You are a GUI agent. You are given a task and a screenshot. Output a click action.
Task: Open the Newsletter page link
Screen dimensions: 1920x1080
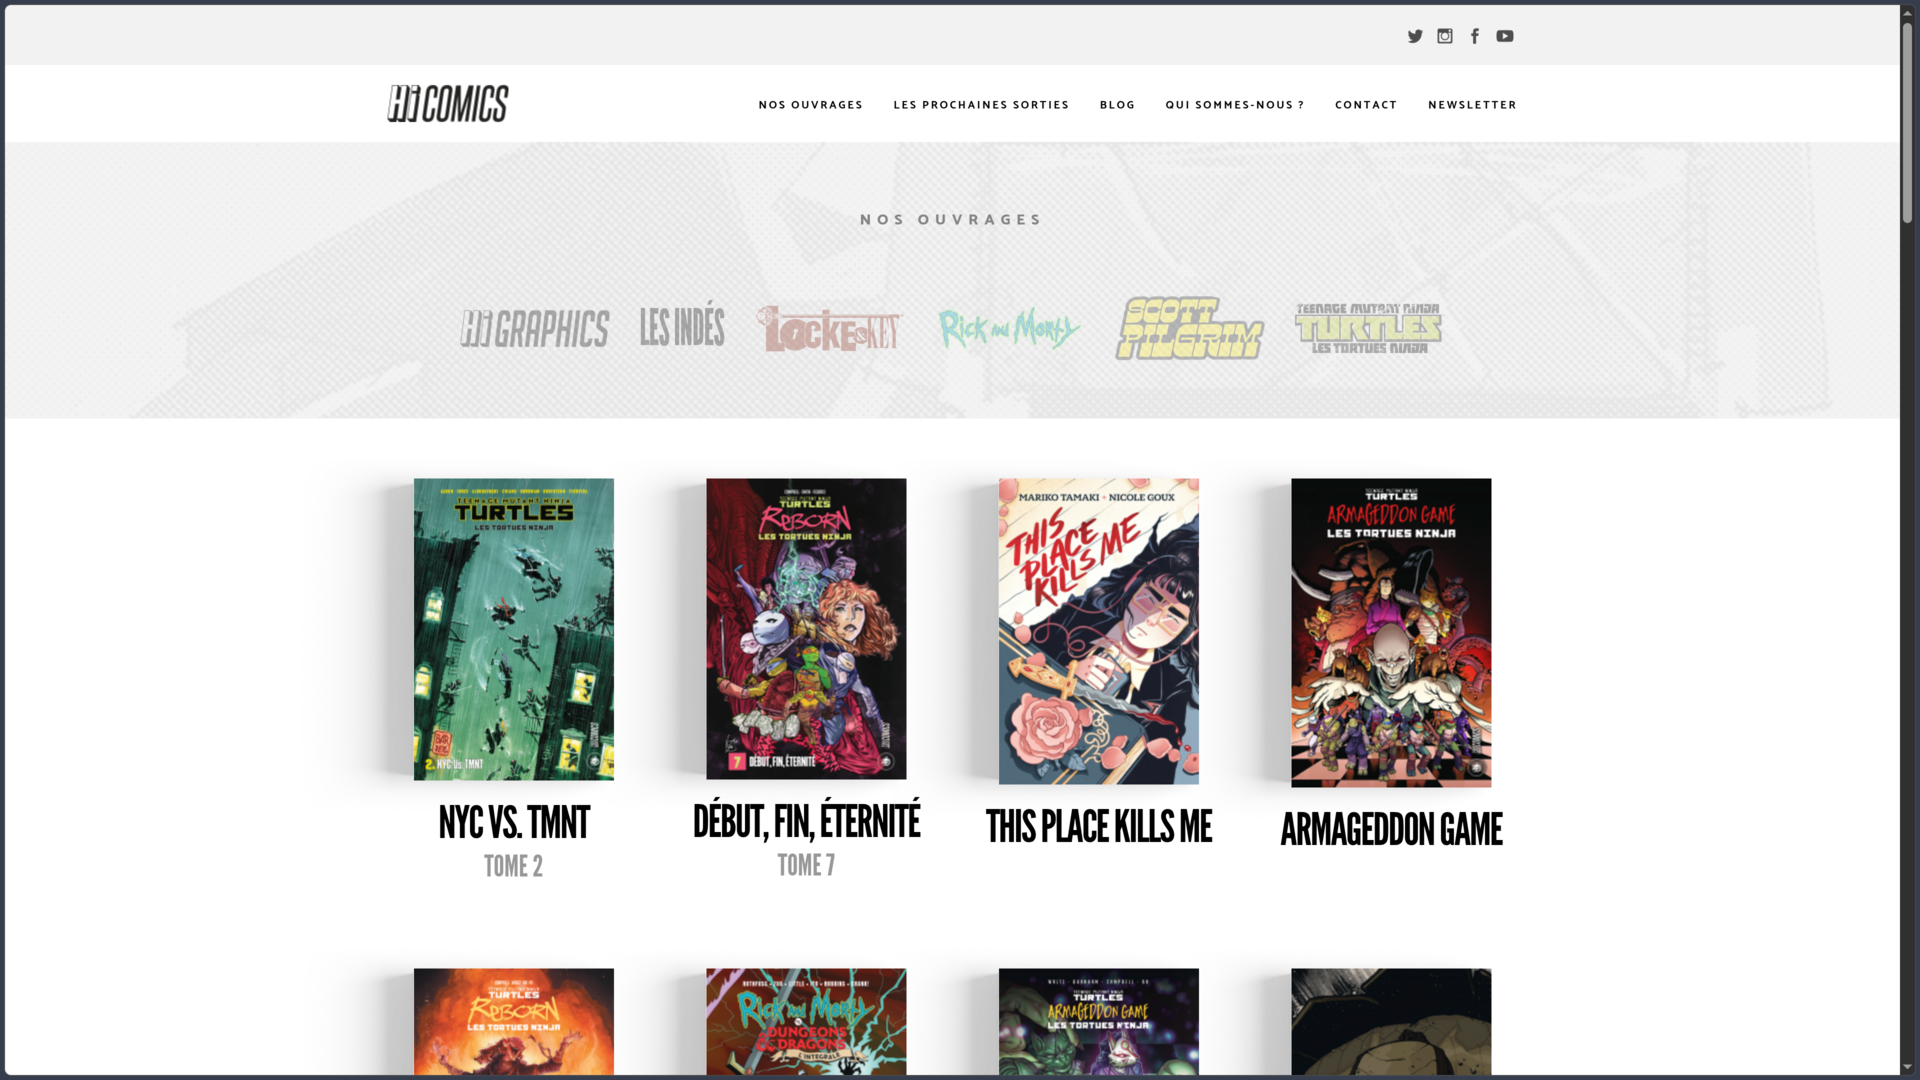(x=1472, y=105)
